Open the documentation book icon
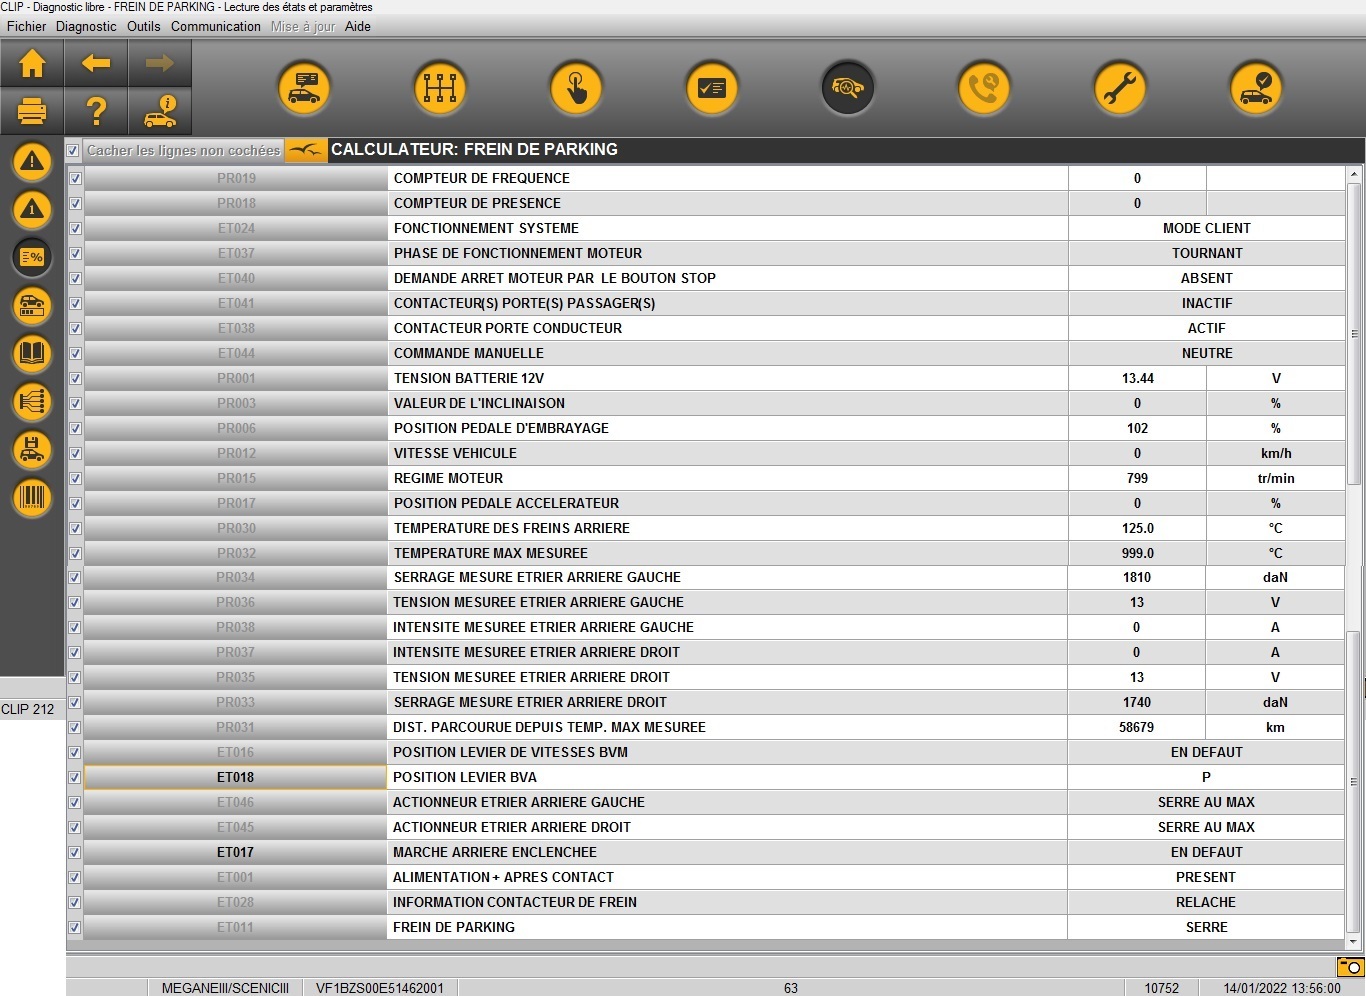 click(32, 353)
